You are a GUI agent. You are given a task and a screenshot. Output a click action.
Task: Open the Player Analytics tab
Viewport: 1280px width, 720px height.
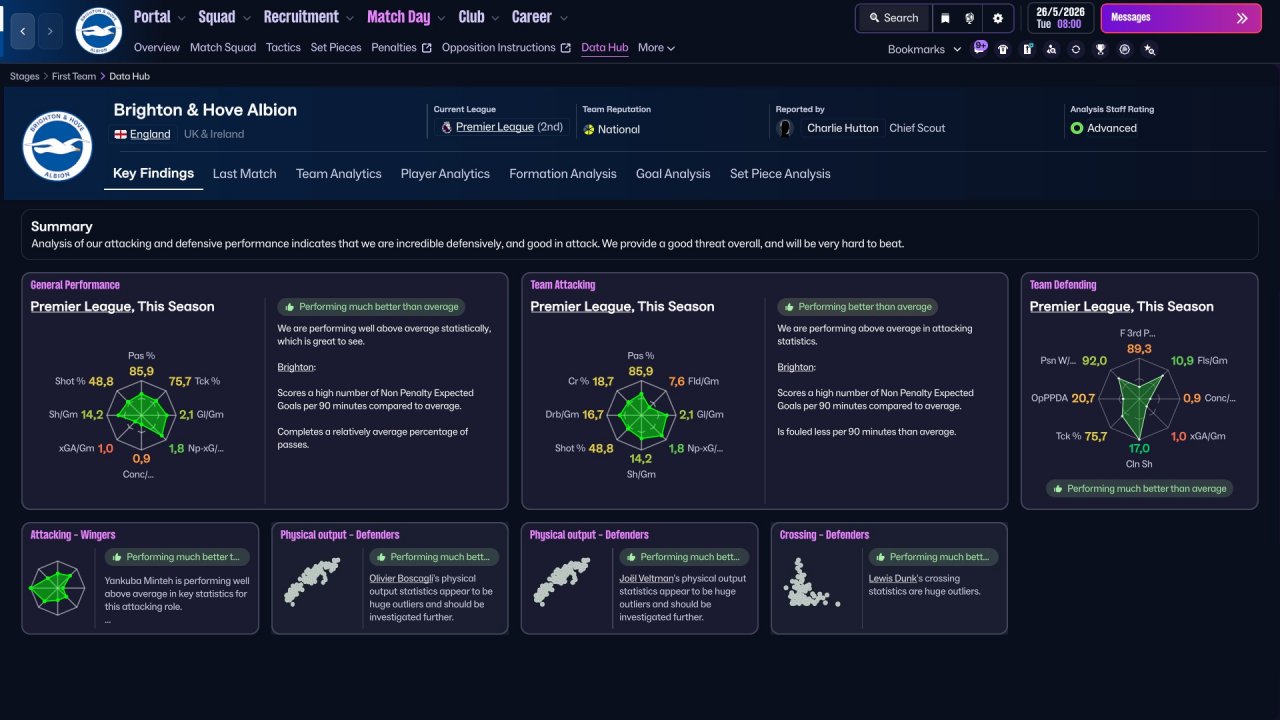click(x=445, y=174)
